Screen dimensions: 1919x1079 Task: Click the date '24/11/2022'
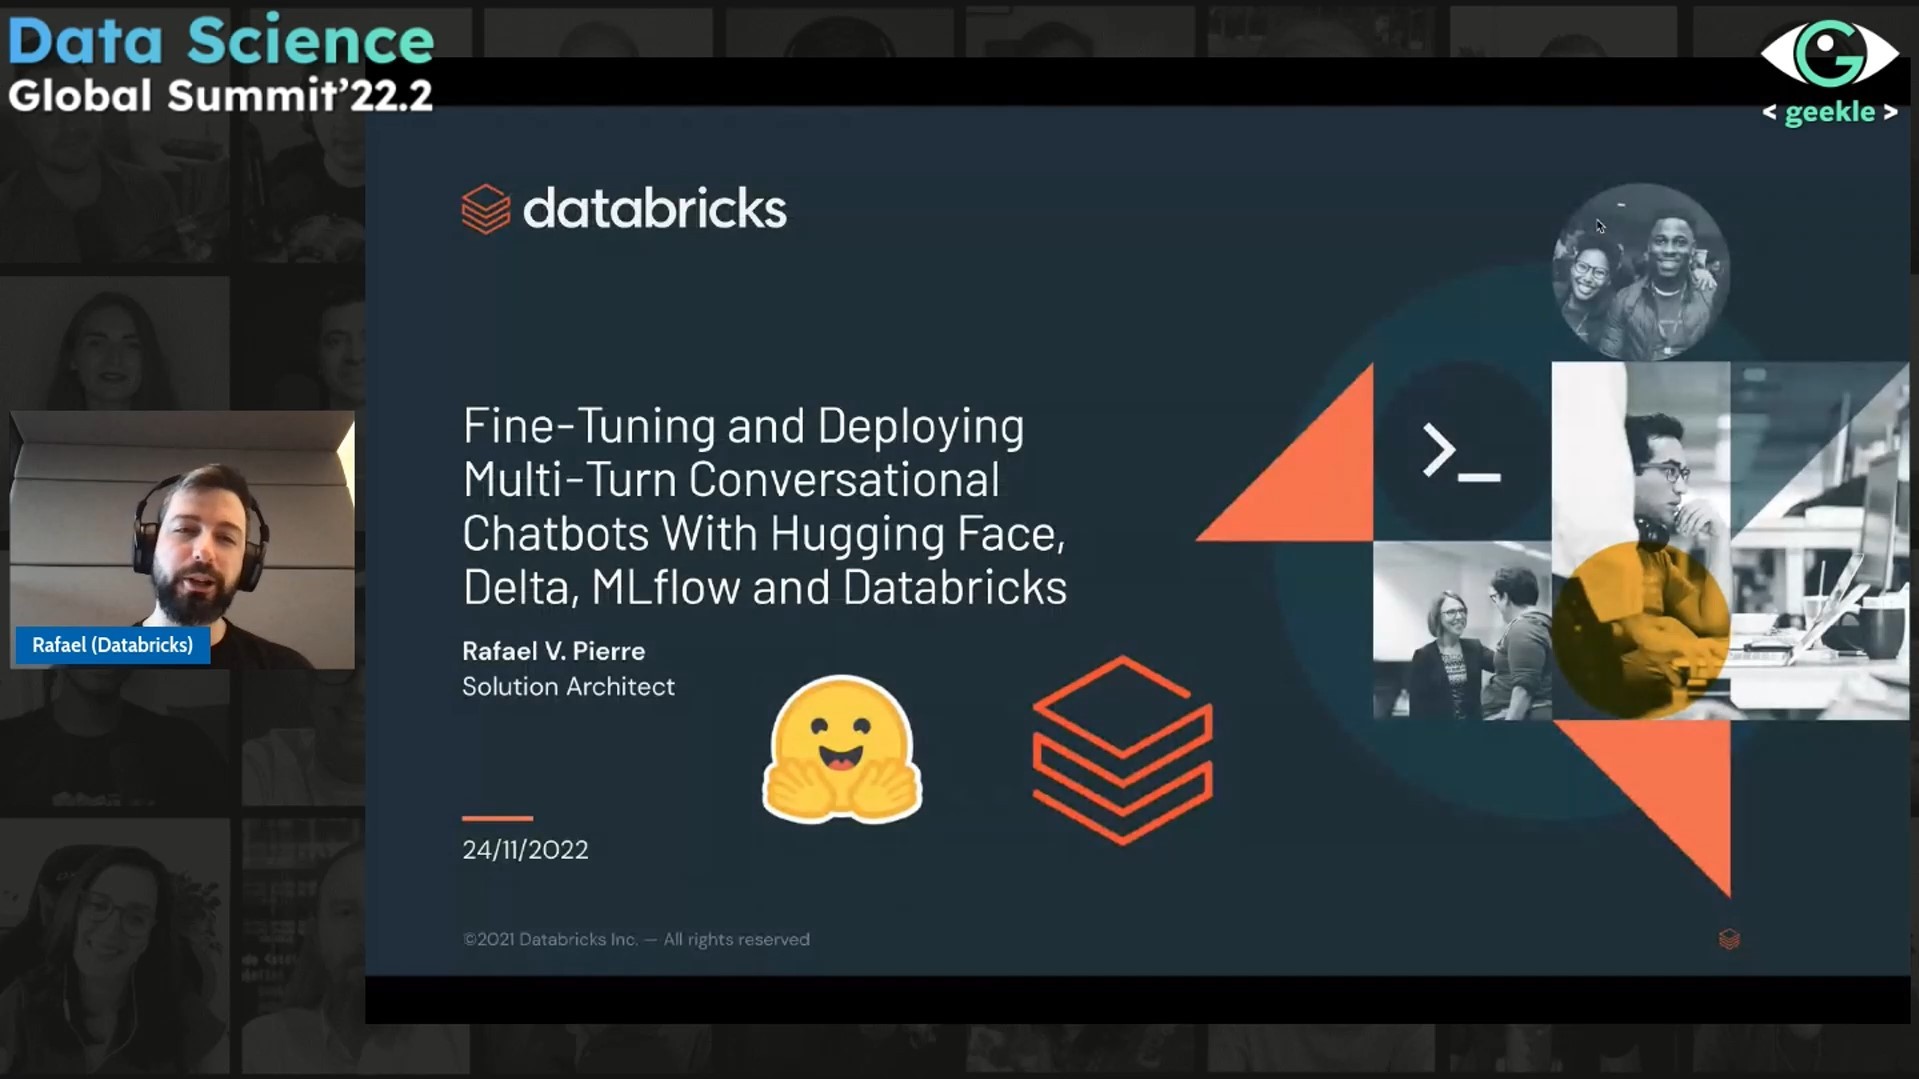pos(525,850)
